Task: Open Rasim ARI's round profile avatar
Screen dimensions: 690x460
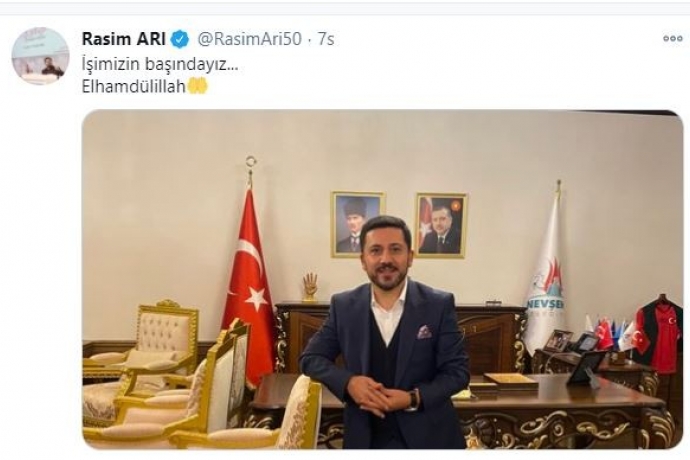Action: (40, 55)
